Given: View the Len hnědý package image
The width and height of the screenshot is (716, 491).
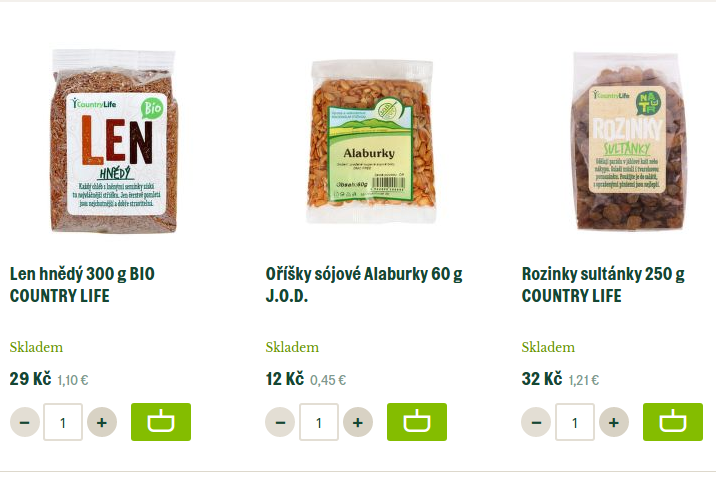Looking at the screenshot, I should [x=113, y=141].
